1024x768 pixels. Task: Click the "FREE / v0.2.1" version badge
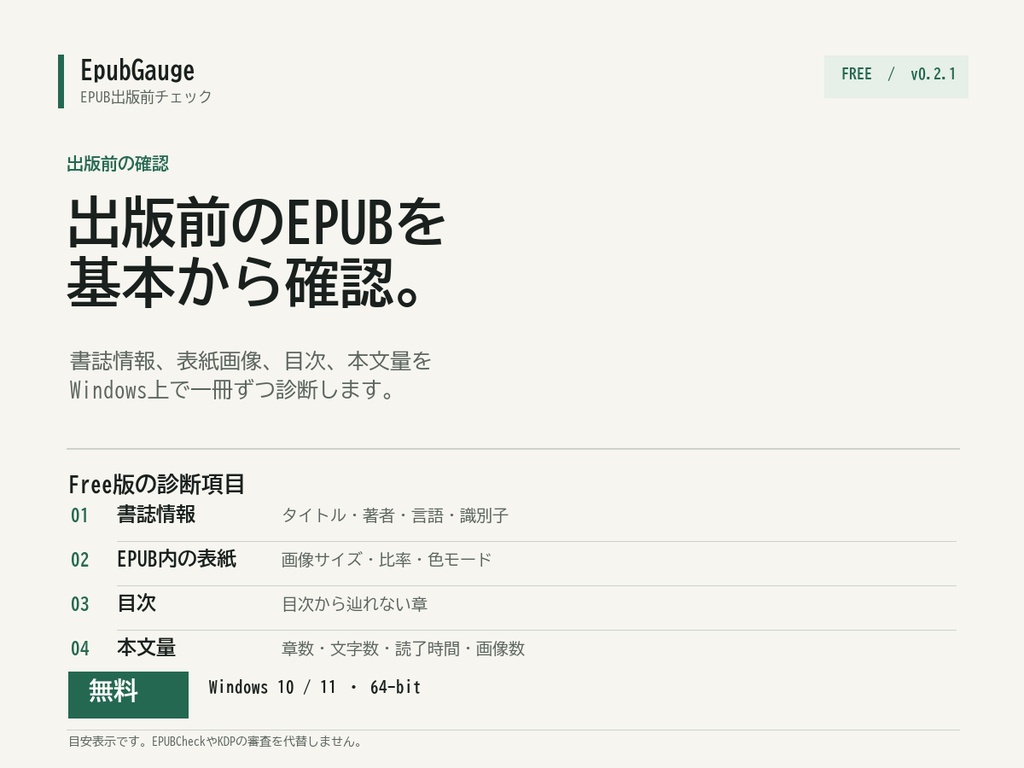pyautogui.click(x=896, y=76)
